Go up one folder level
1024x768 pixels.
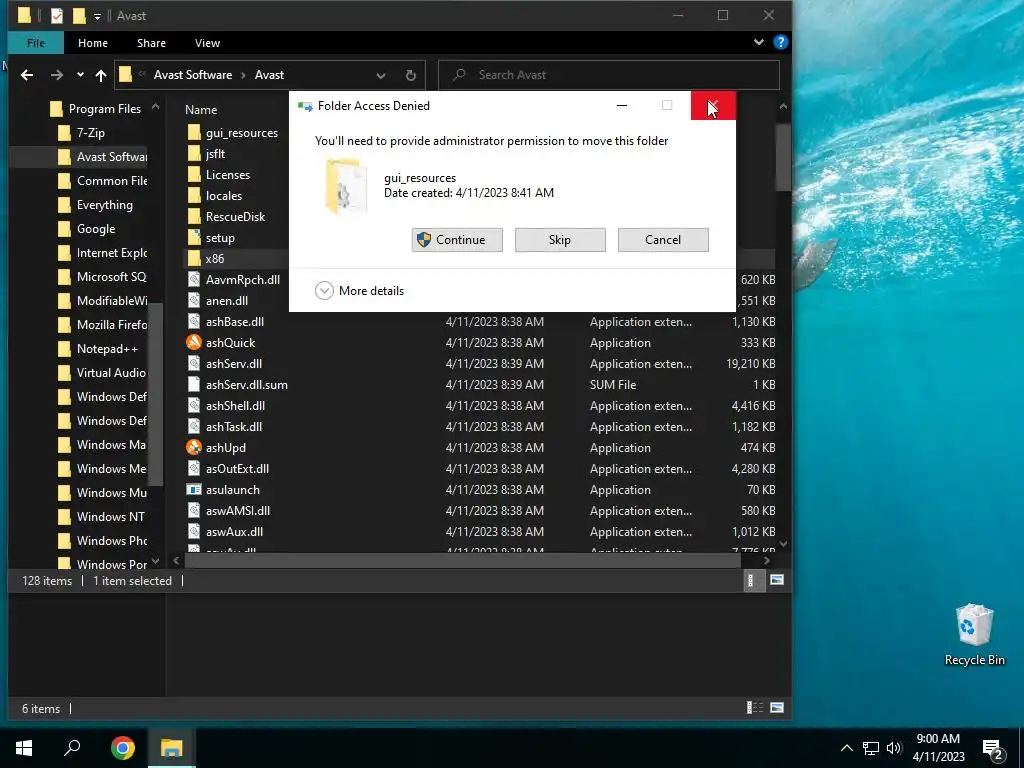coord(101,75)
